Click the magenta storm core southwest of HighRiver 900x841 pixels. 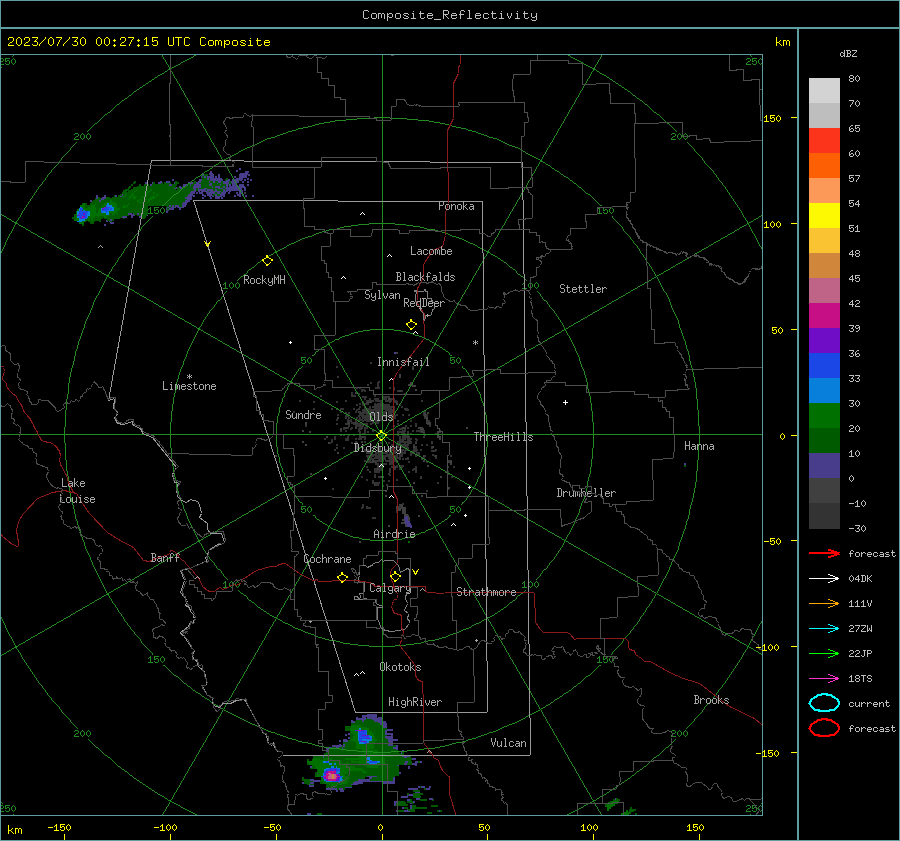click(332, 776)
